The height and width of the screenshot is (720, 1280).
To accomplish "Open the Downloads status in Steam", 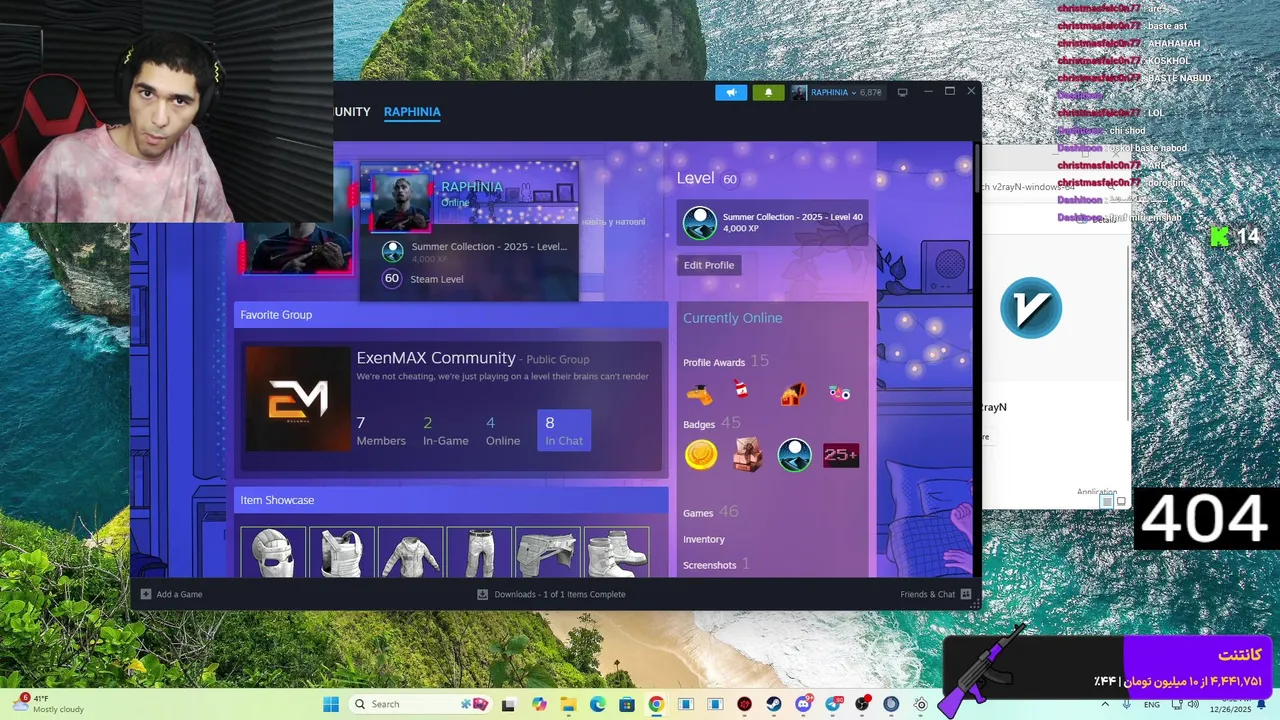I will point(551,594).
